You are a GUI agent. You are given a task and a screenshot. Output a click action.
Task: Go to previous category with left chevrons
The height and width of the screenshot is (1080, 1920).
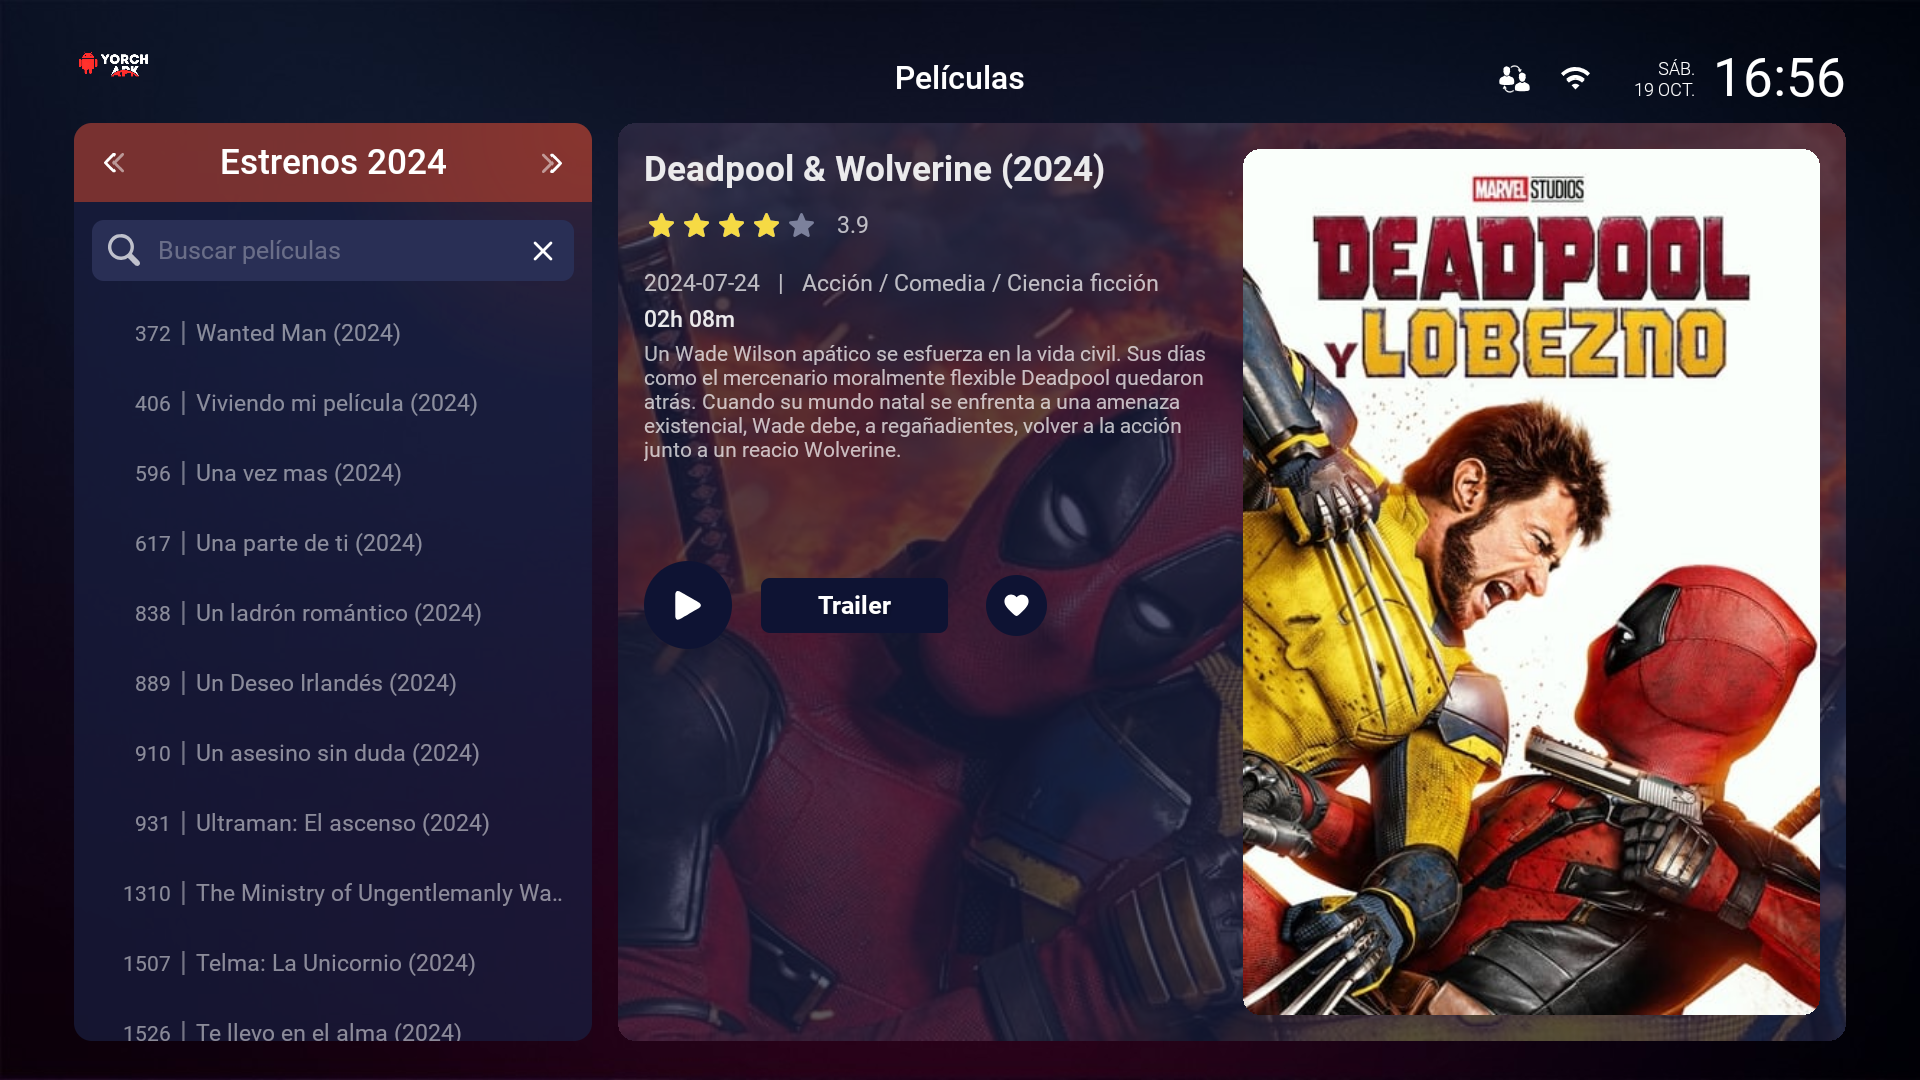pyautogui.click(x=114, y=163)
